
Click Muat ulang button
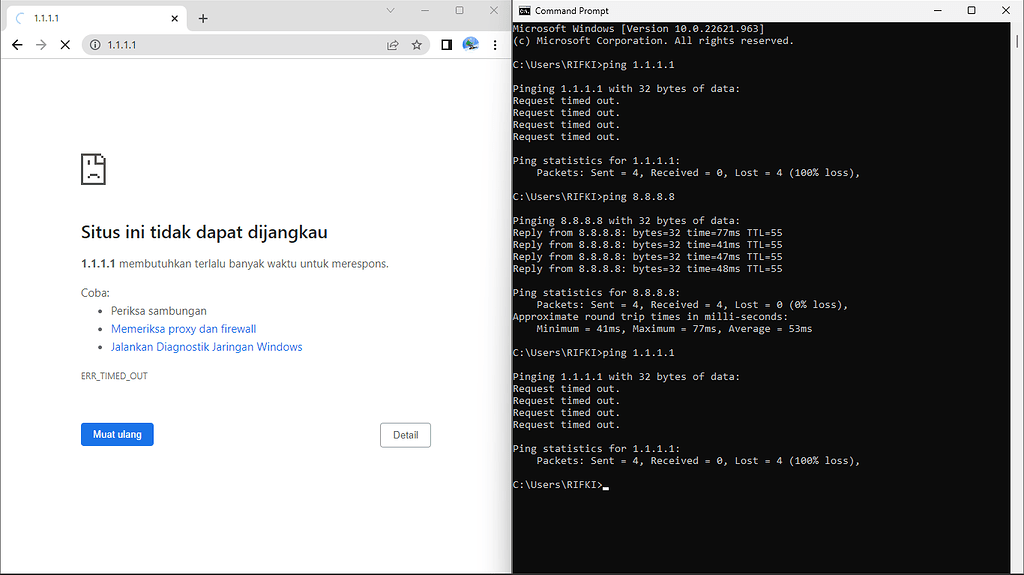point(117,435)
